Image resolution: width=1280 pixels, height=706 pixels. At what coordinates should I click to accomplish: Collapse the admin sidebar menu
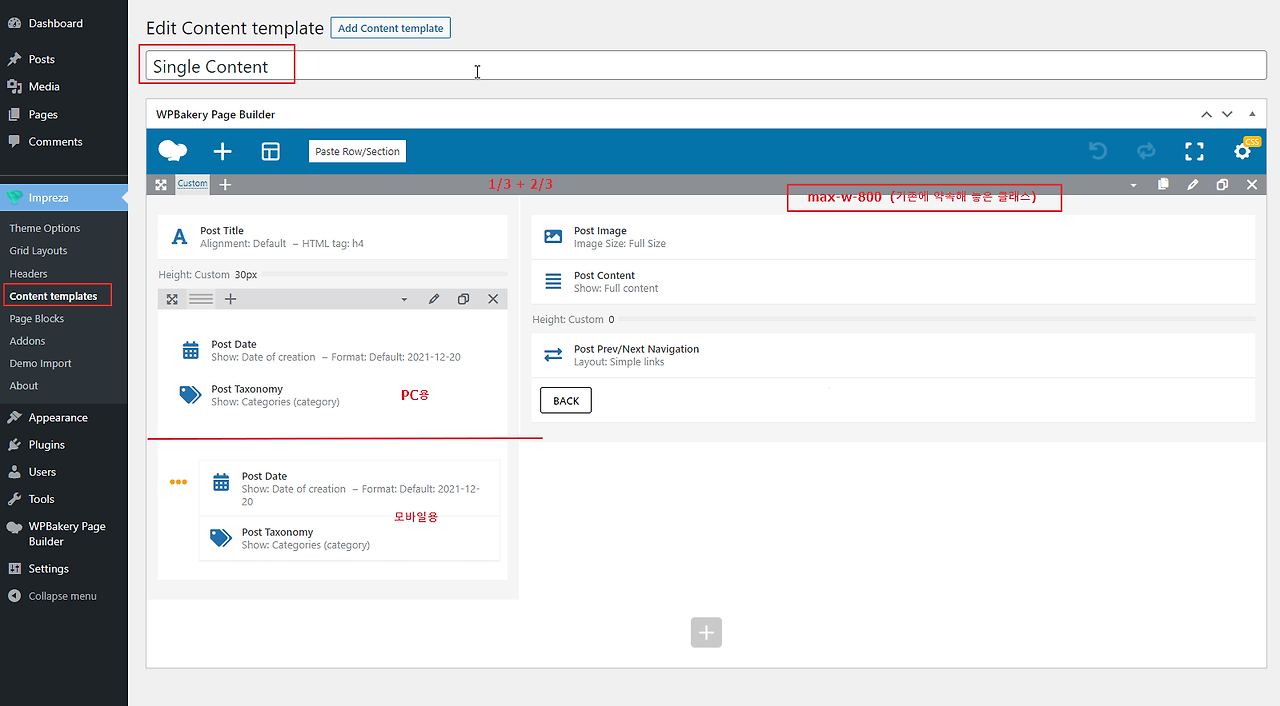64,596
